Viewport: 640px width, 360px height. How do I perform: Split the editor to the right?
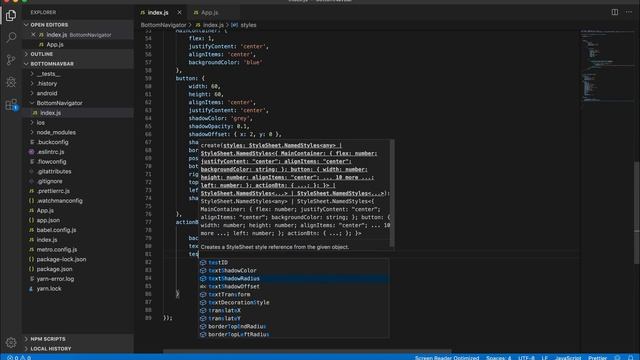(614, 12)
